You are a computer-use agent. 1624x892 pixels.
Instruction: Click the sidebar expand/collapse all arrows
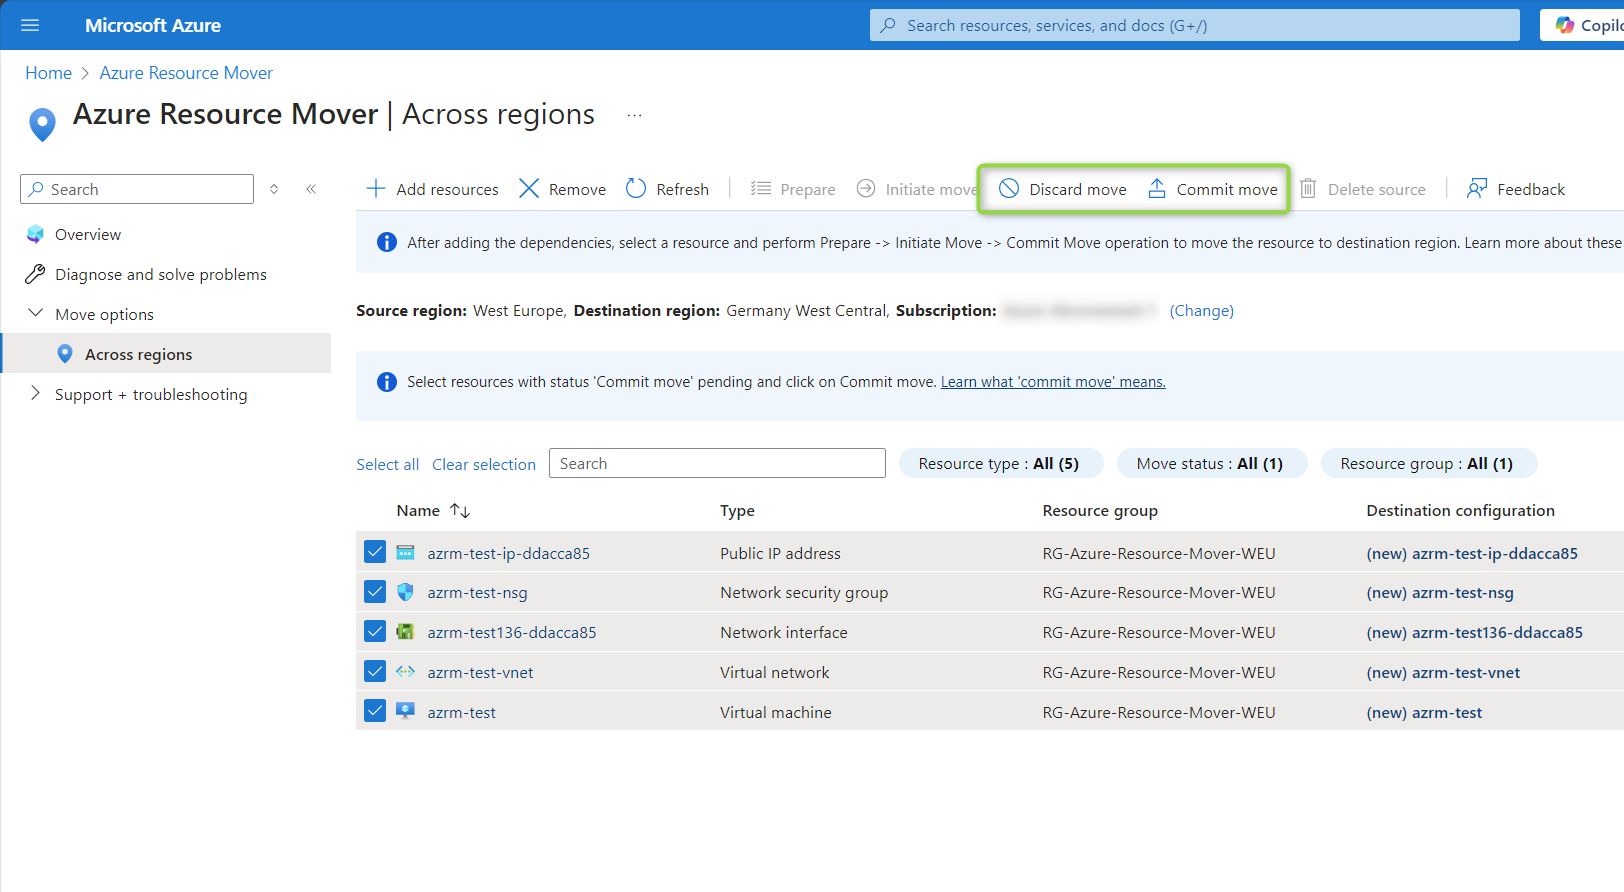click(x=274, y=189)
